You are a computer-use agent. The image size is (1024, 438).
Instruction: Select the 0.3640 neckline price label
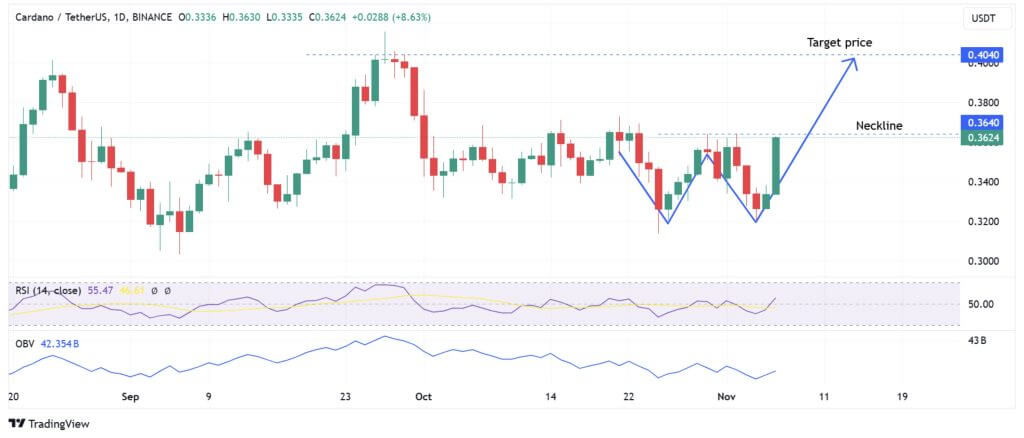coord(983,122)
